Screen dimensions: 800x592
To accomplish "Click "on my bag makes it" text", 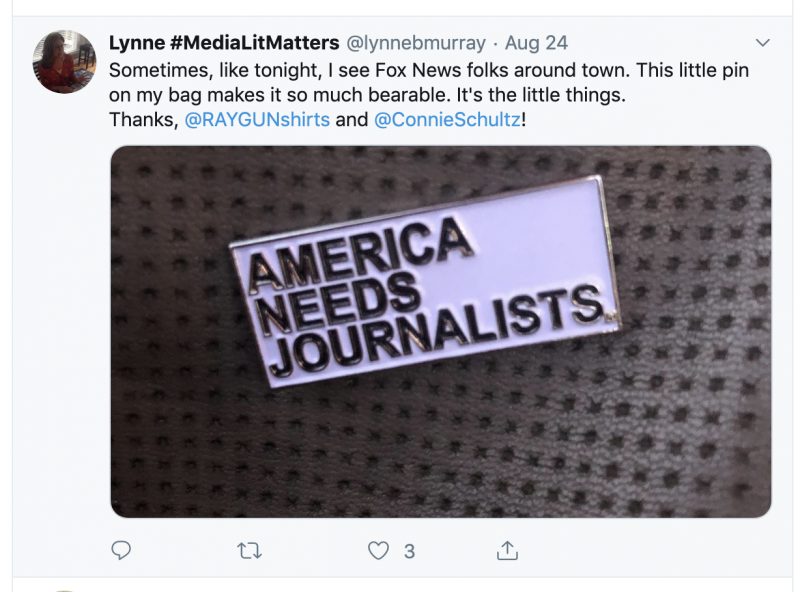I will click(186, 96).
